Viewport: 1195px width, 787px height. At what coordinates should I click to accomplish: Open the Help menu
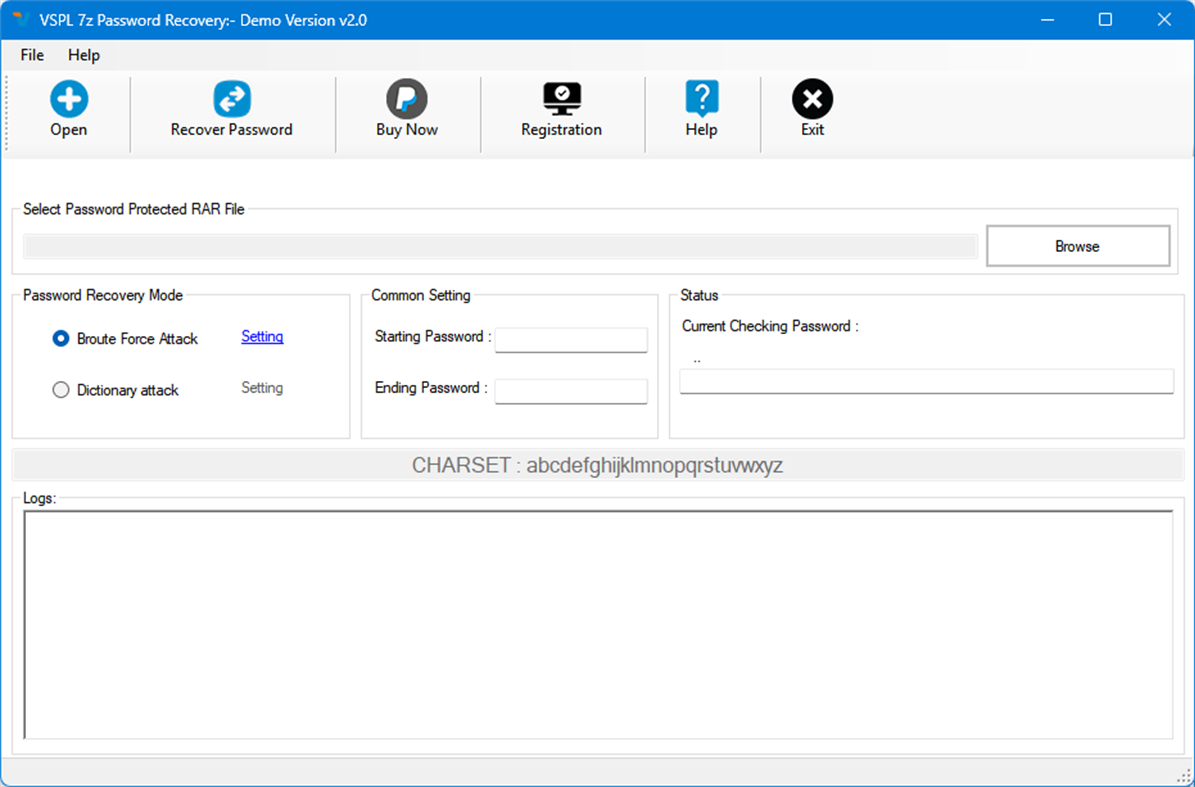point(83,55)
